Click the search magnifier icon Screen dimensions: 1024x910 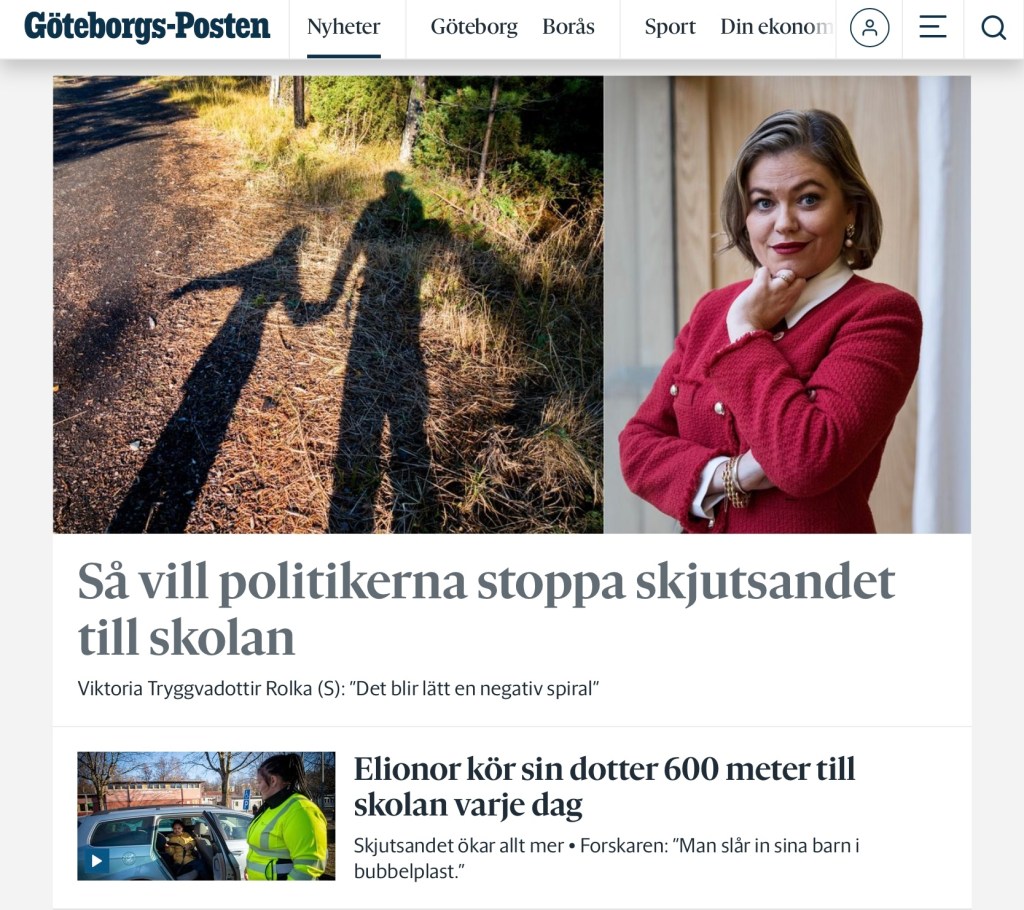click(993, 27)
